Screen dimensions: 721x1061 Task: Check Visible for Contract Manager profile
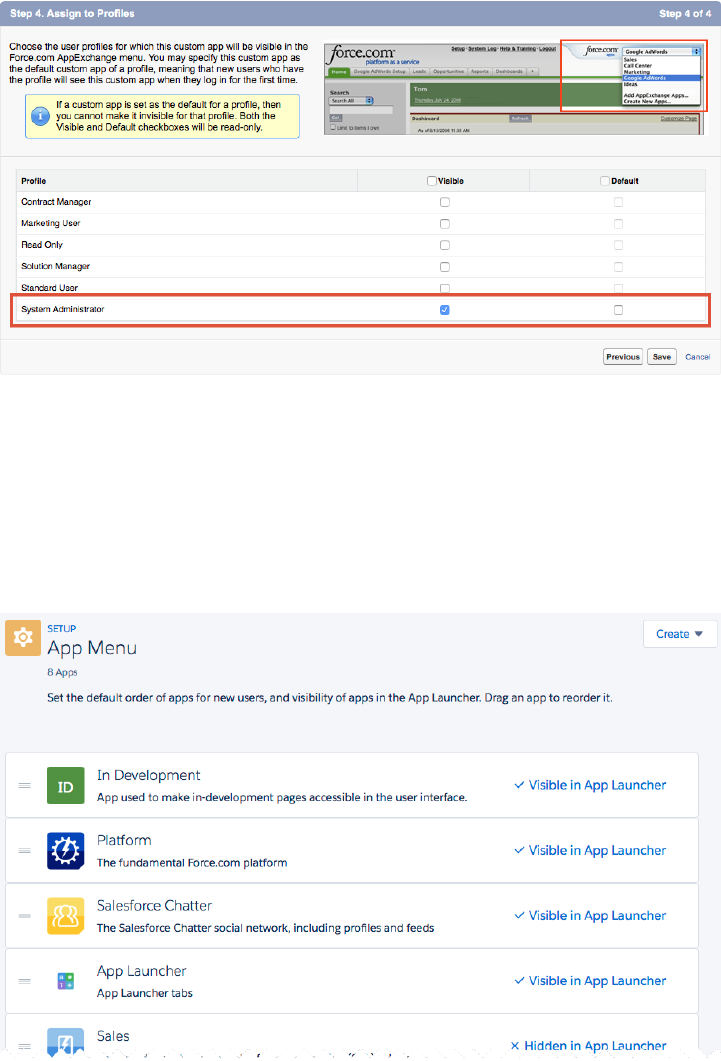(x=444, y=202)
